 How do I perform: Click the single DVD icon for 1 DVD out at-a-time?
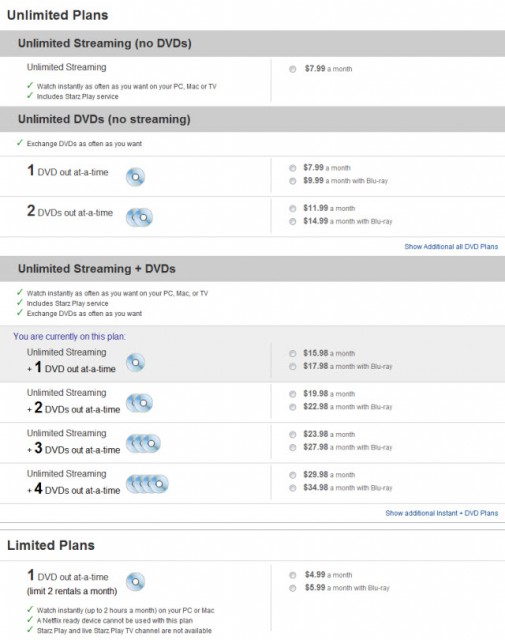[x=135, y=177]
